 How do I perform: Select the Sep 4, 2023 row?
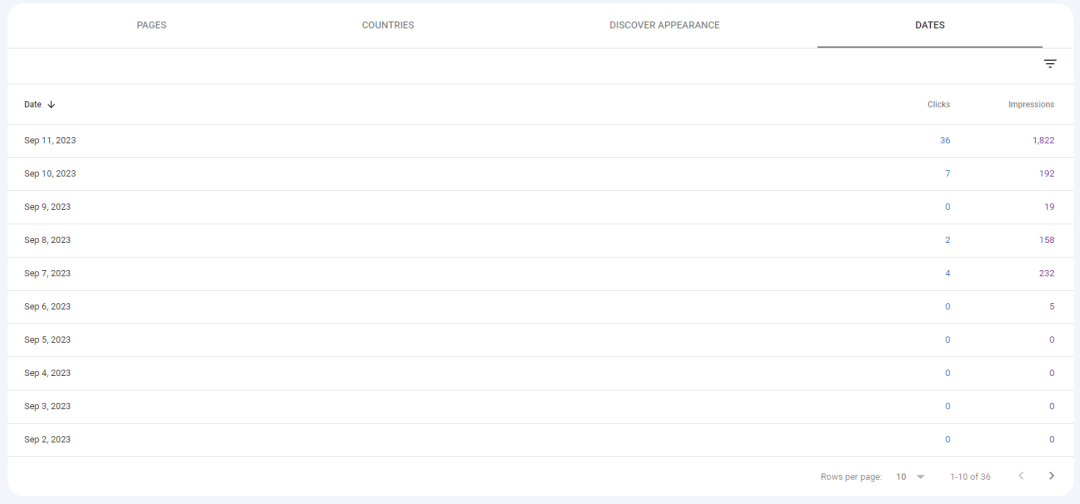pos(540,373)
